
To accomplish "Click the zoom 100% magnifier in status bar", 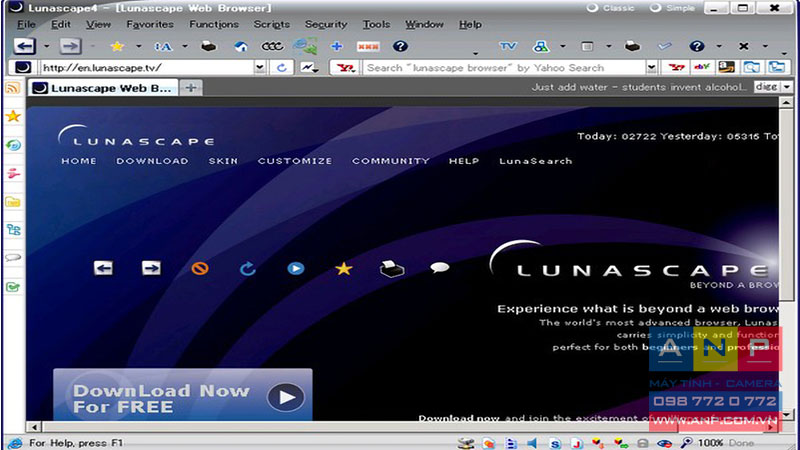I will coord(687,443).
